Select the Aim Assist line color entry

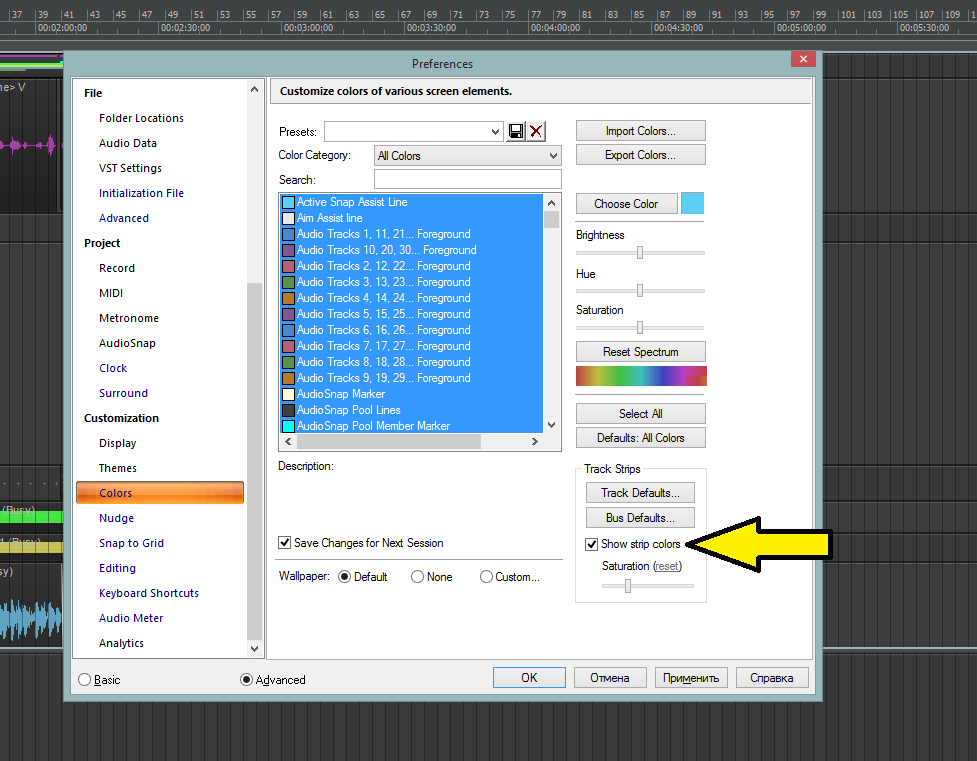tap(412, 218)
